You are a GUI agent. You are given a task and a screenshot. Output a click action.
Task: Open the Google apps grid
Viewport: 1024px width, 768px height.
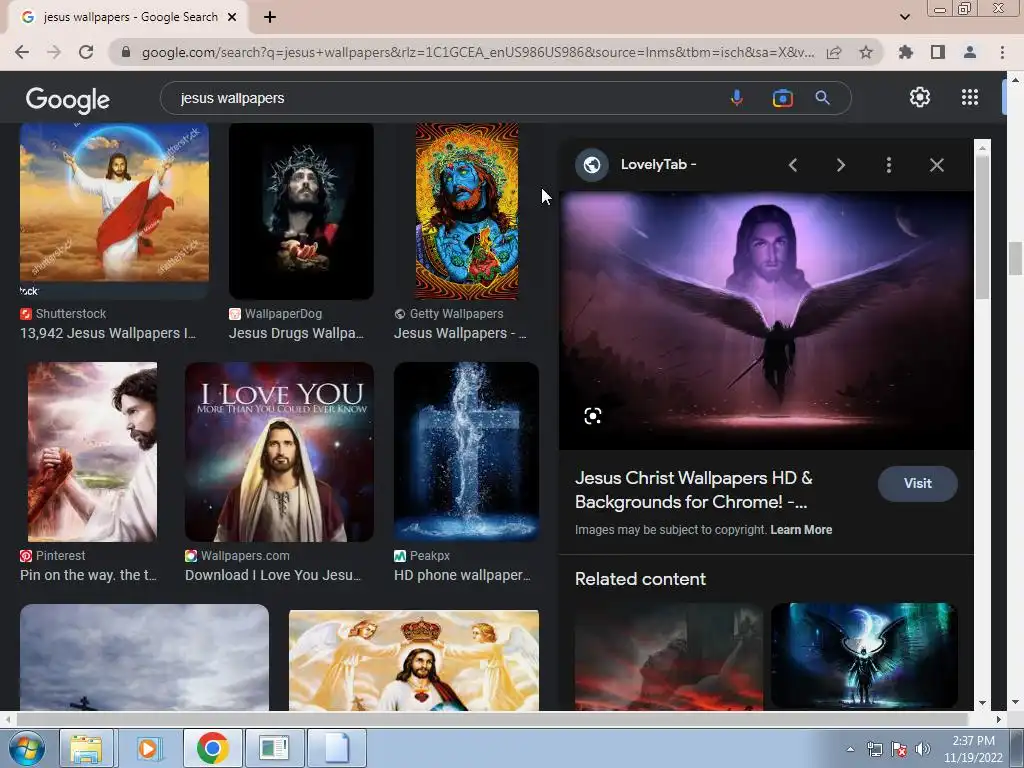(x=970, y=97)
